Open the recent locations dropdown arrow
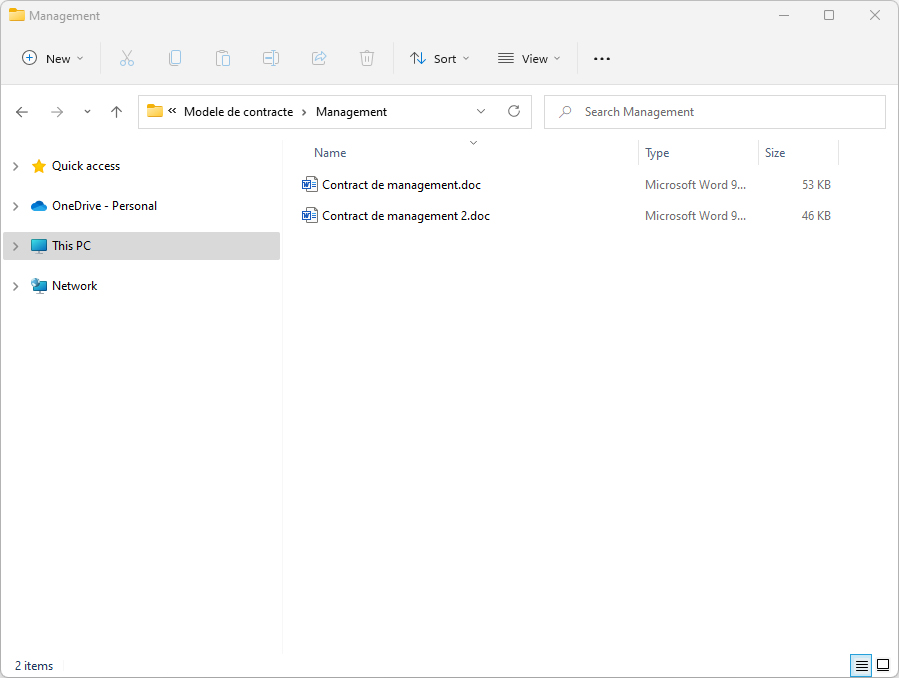The image size is (899, 678). [87, 112]
